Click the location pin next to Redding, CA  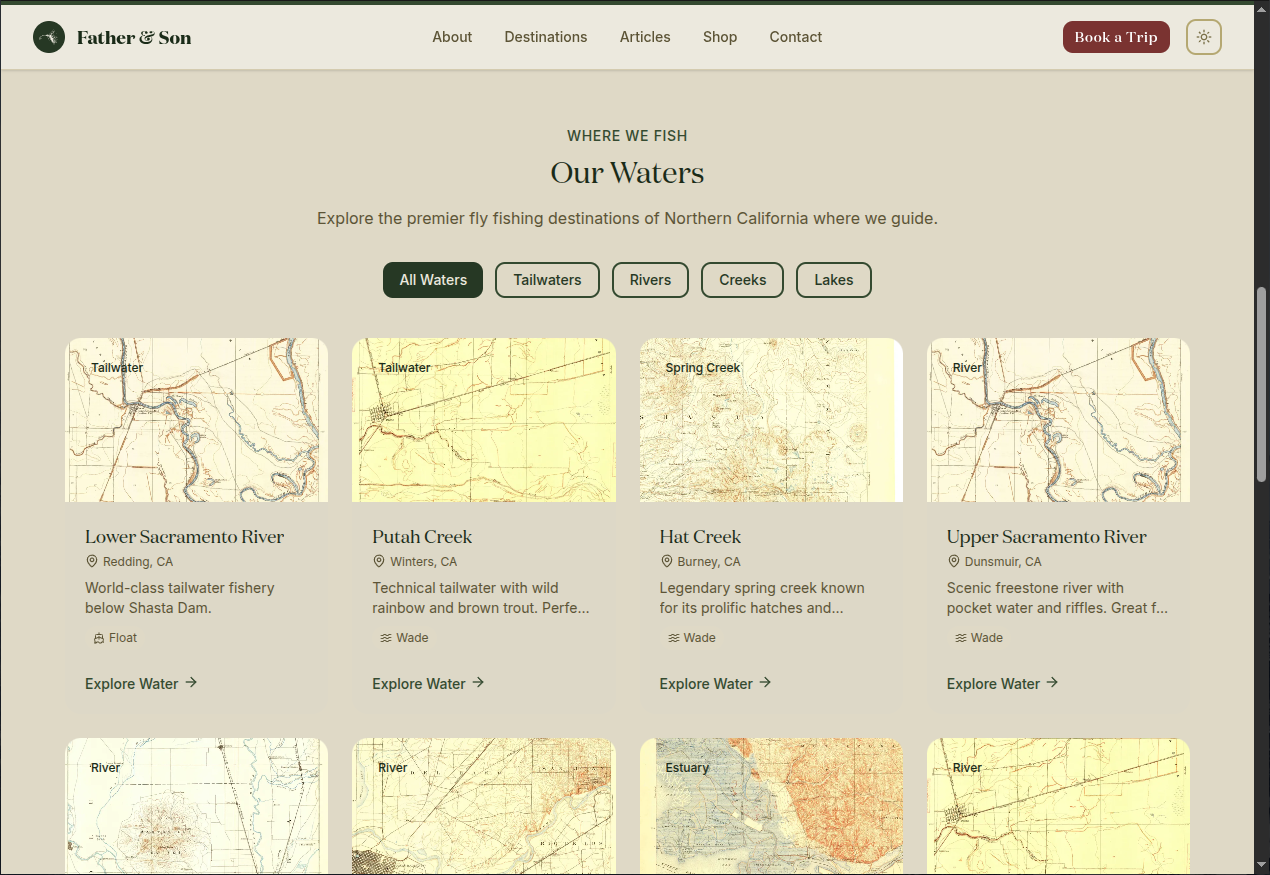pos(91,561)
